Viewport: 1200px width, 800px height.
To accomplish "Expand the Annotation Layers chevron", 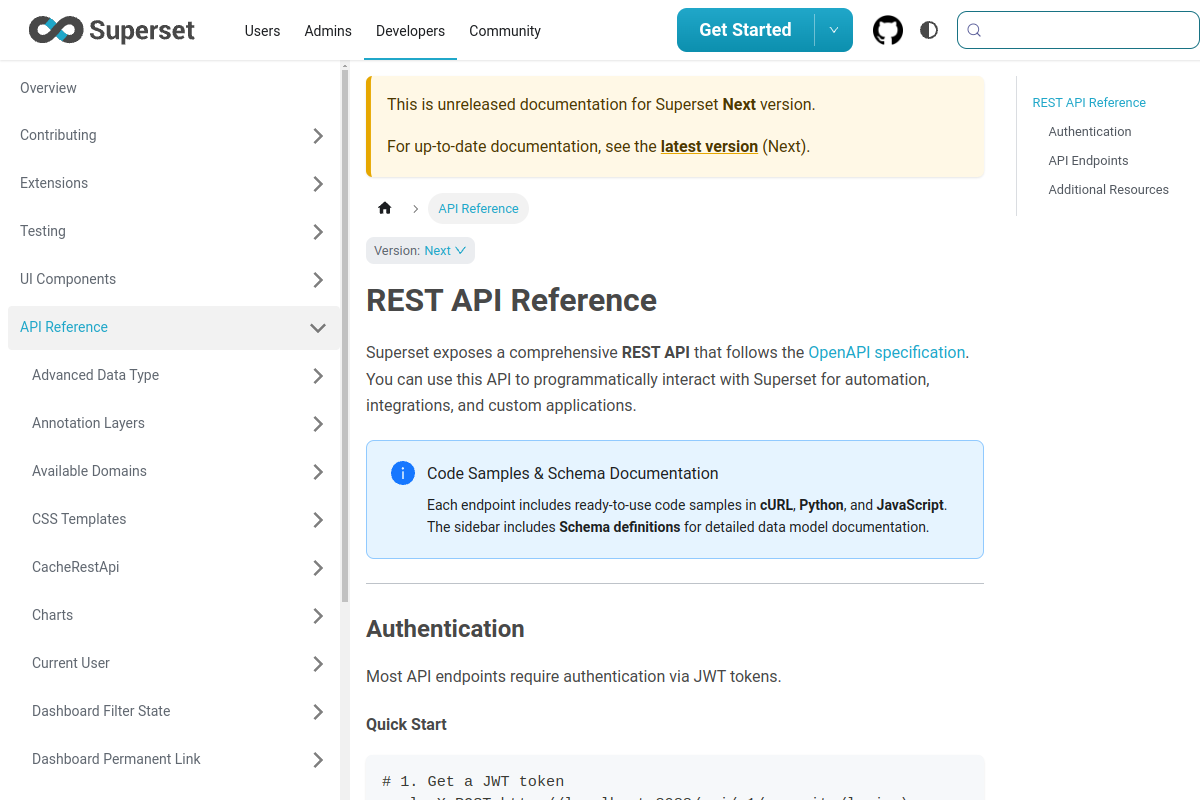I will pyautogui.click(x=318, y=424).
